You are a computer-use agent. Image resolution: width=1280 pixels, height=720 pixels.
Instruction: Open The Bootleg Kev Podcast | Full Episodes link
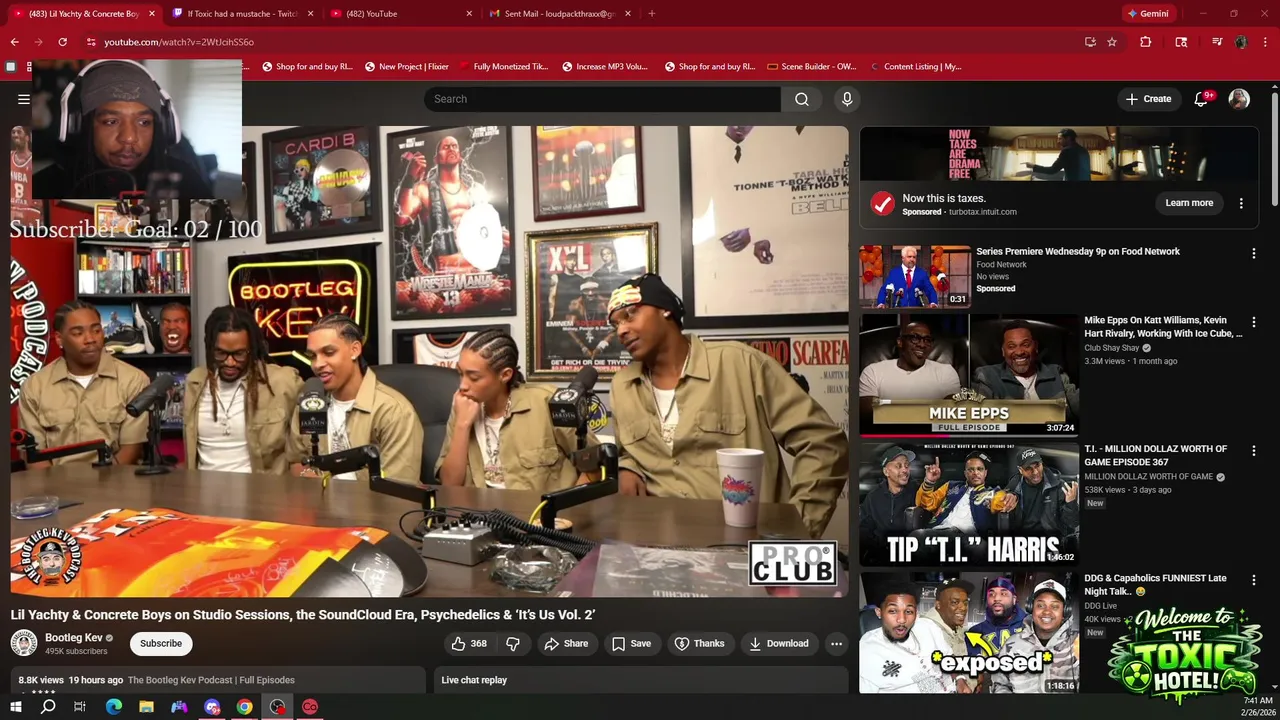click(x=211, y=680)
